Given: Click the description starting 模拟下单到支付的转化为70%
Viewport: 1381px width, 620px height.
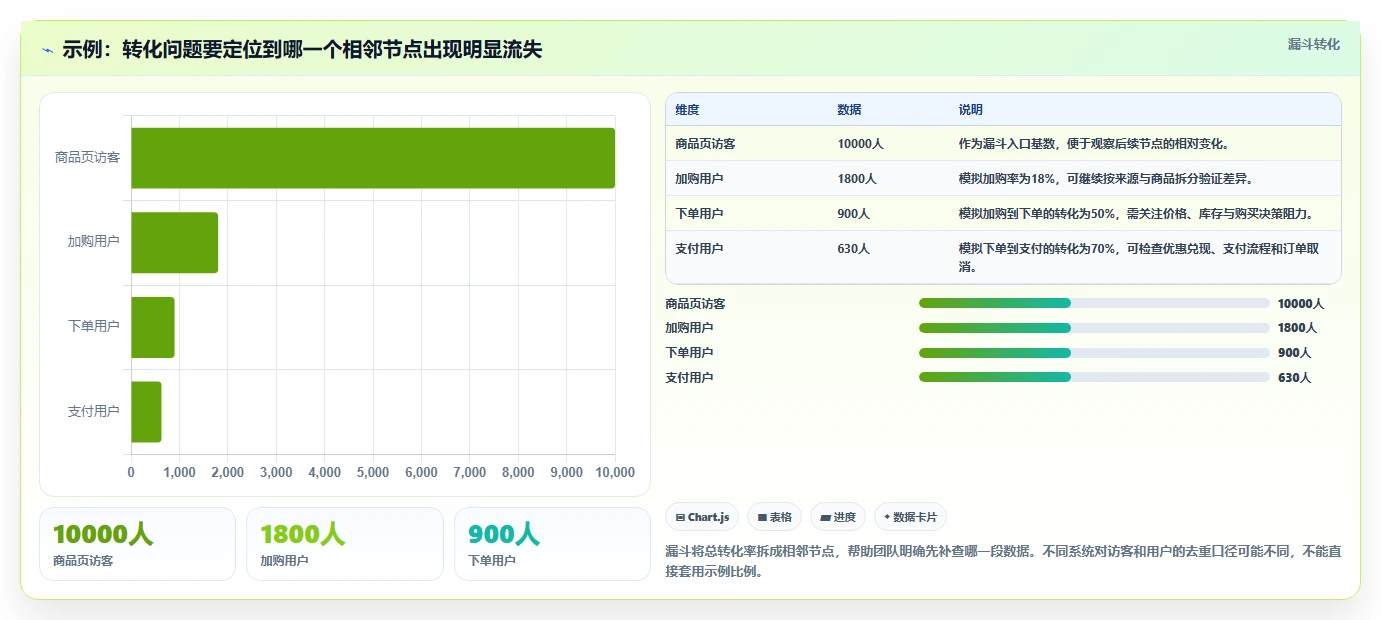Looking at the screenshot, I should (x=1138, y=258).
